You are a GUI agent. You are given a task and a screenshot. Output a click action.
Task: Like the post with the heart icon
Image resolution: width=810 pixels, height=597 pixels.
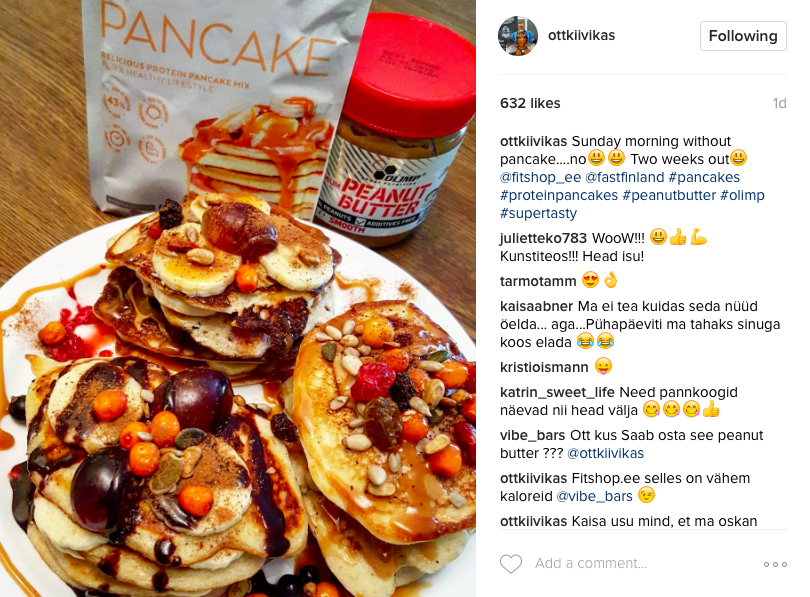click(511, 563)
